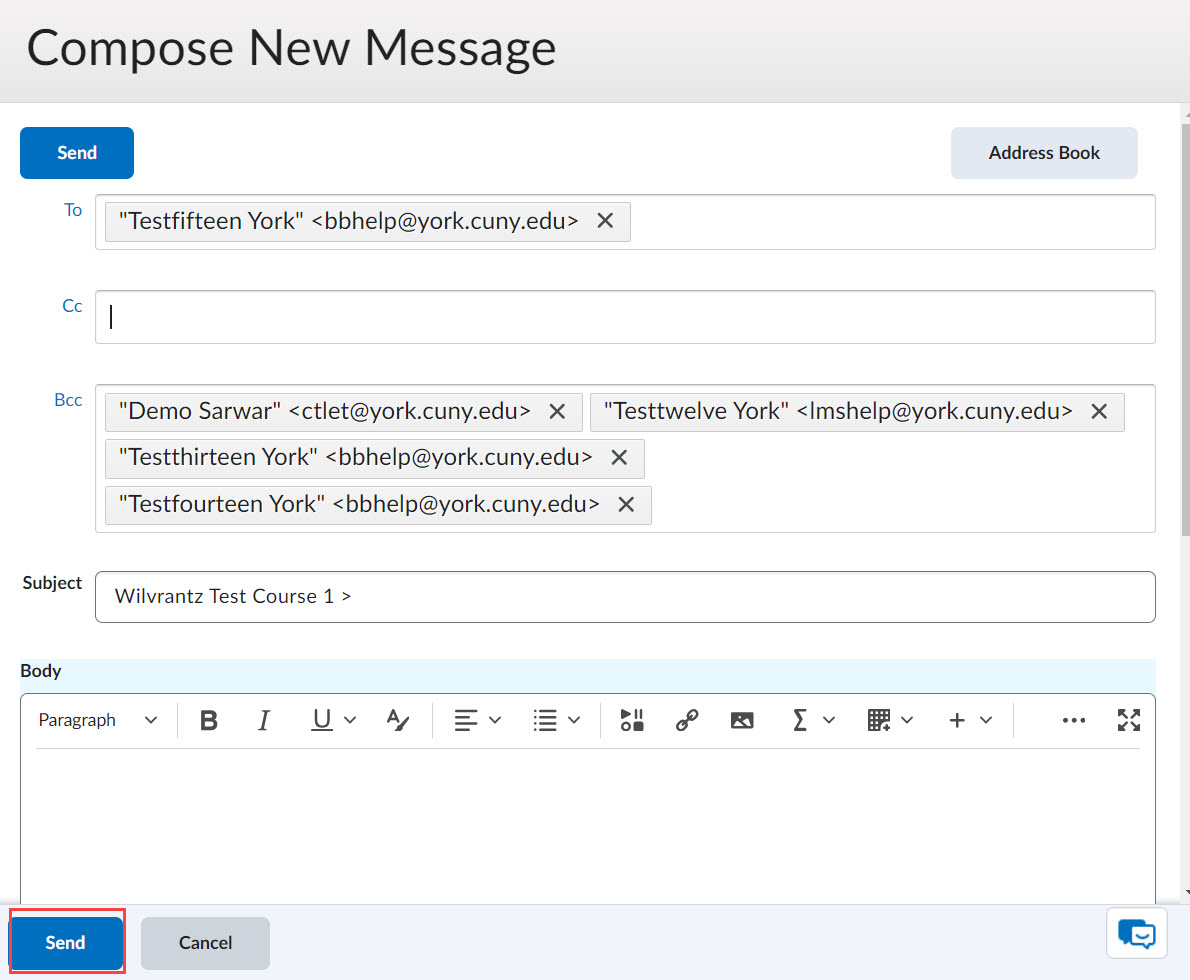This screenshot has height=980, width=1190.
Task: Open the chat support bubble icon
Action: (1136, 933)
